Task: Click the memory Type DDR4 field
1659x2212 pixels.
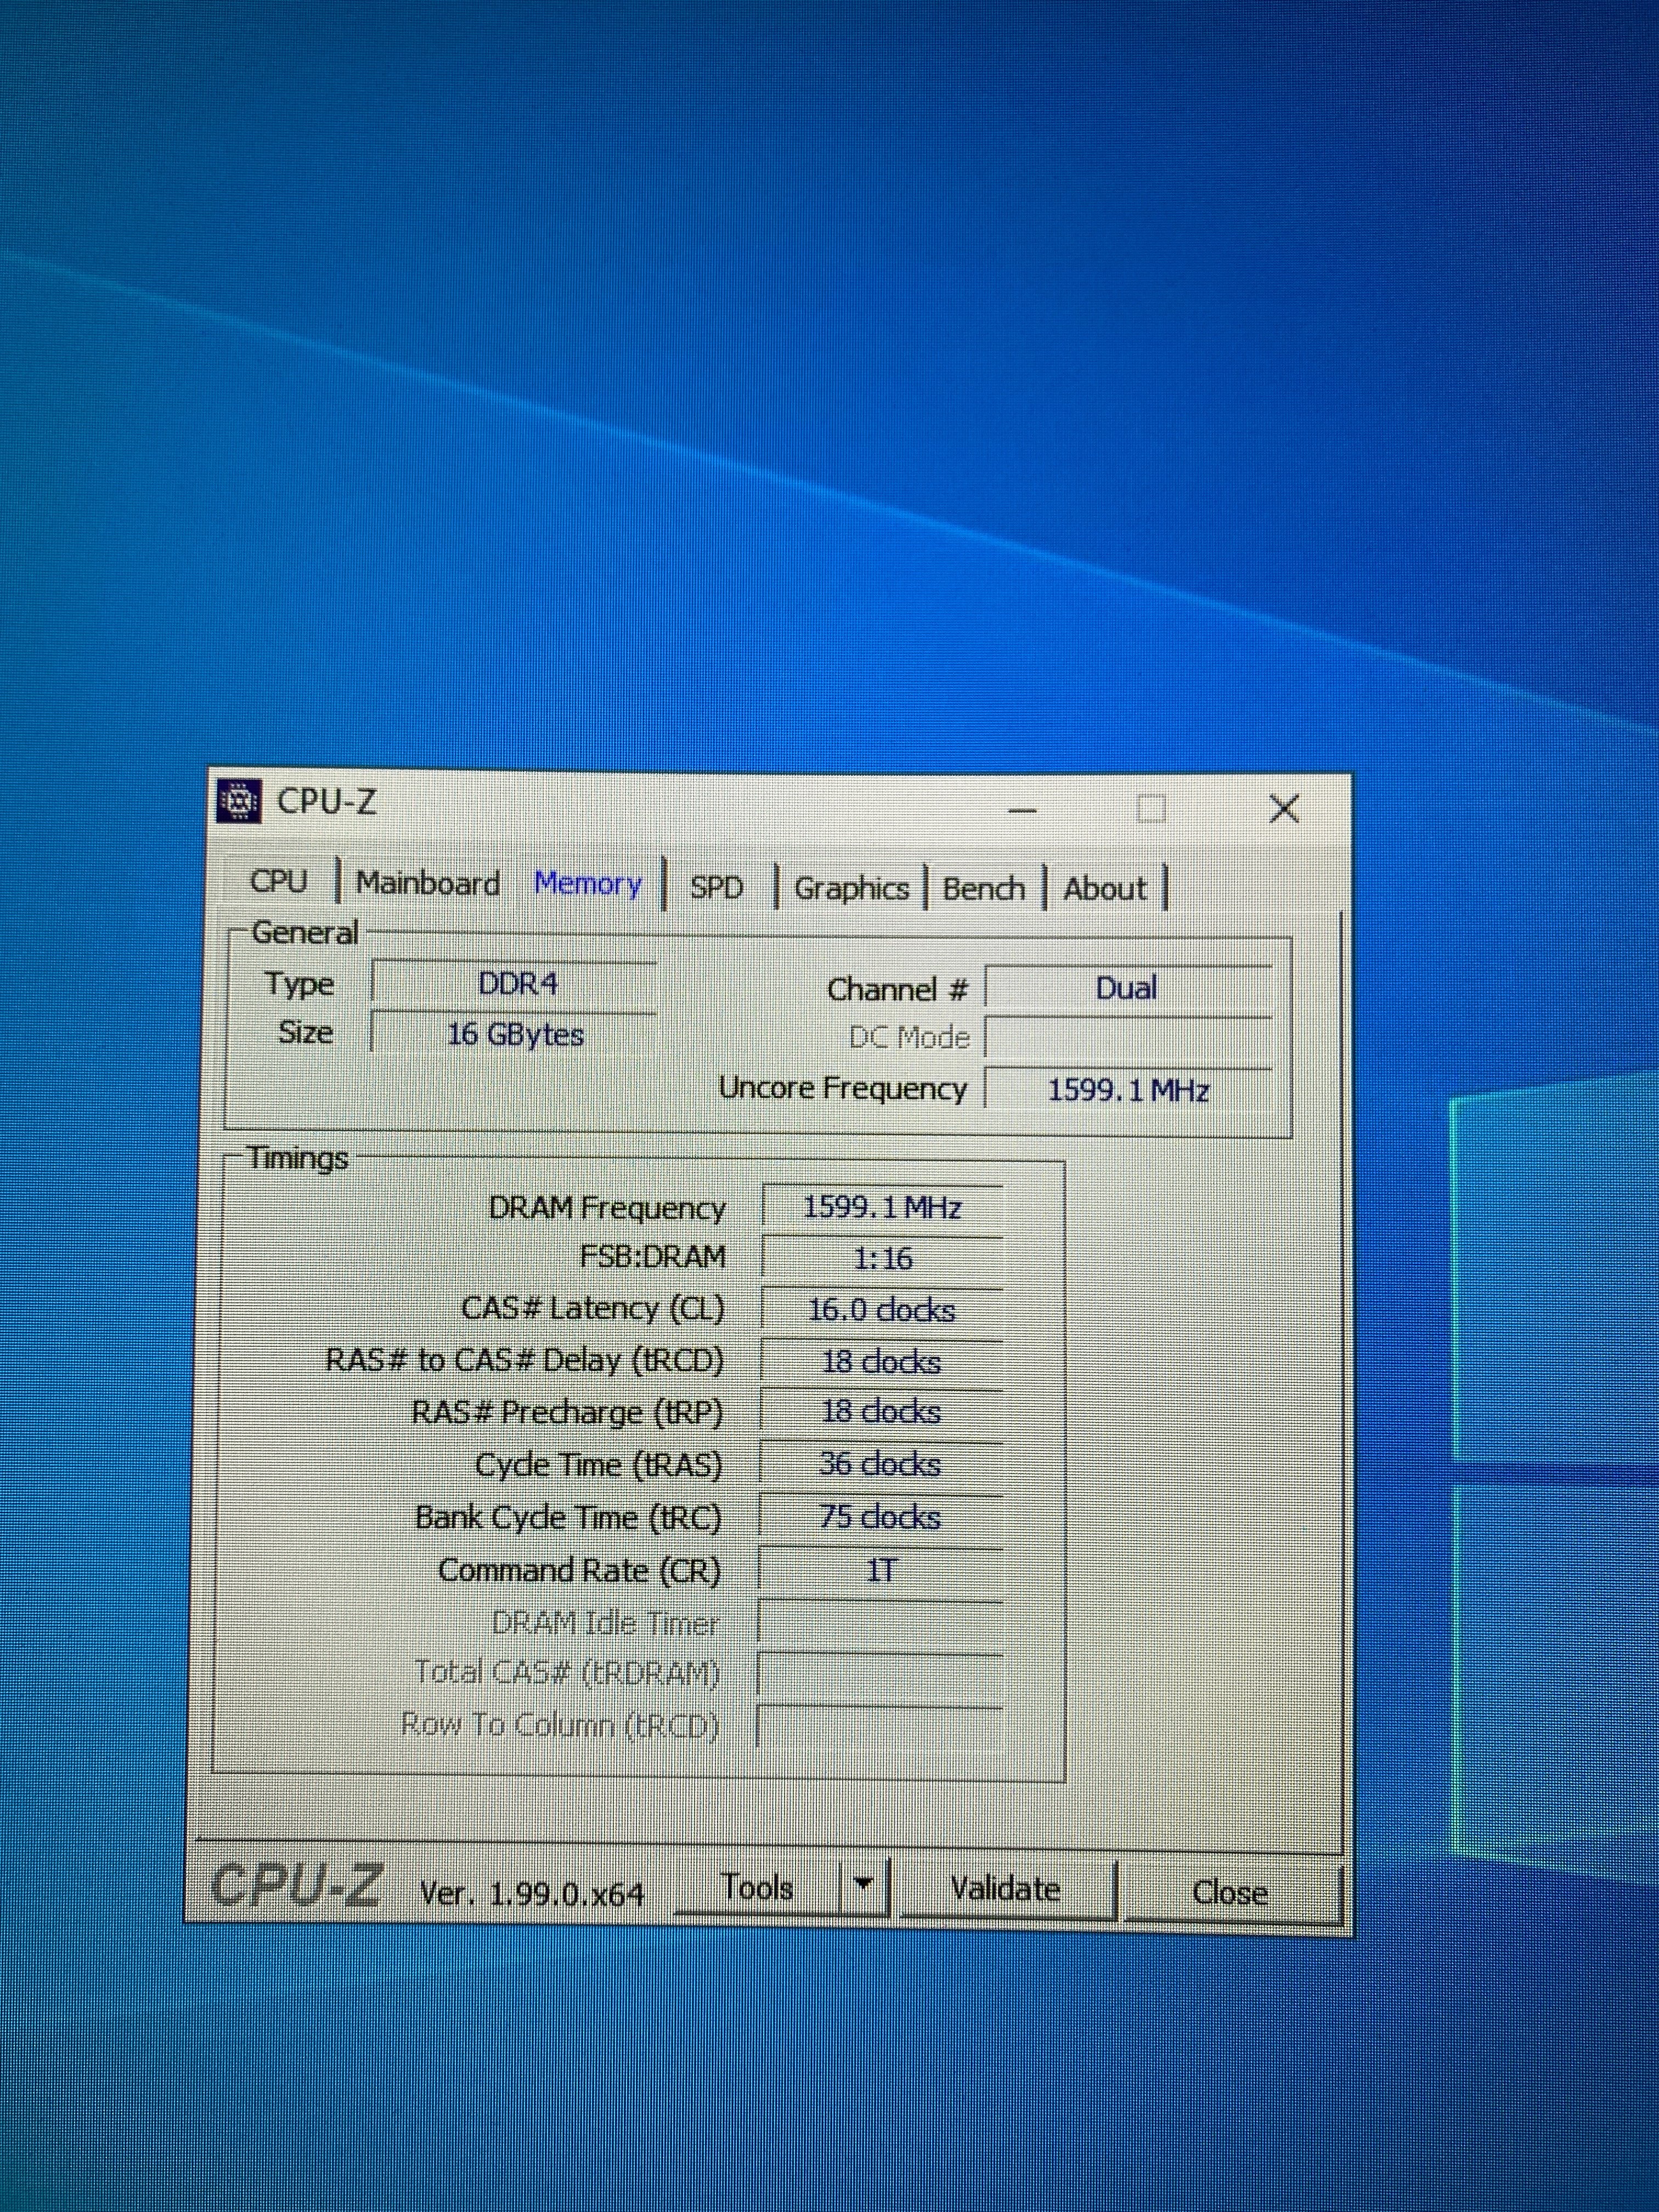Action: pos(516,984)
